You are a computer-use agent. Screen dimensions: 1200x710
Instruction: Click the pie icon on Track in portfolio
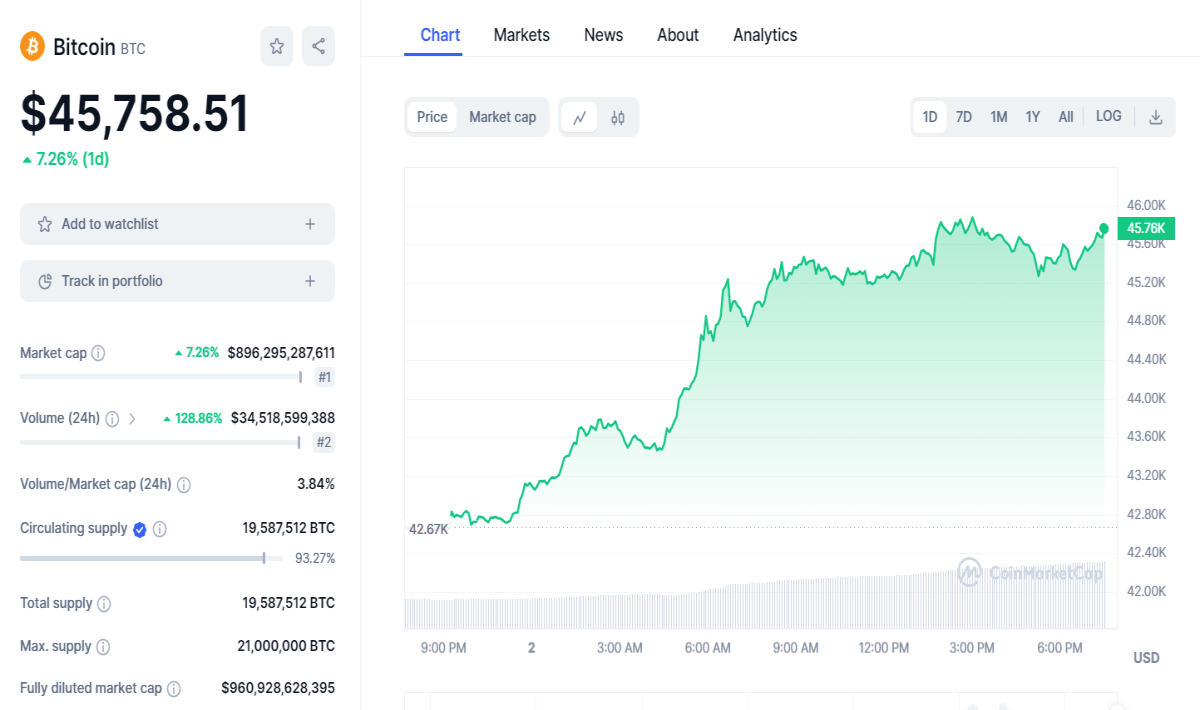click(x=45, y=281)
